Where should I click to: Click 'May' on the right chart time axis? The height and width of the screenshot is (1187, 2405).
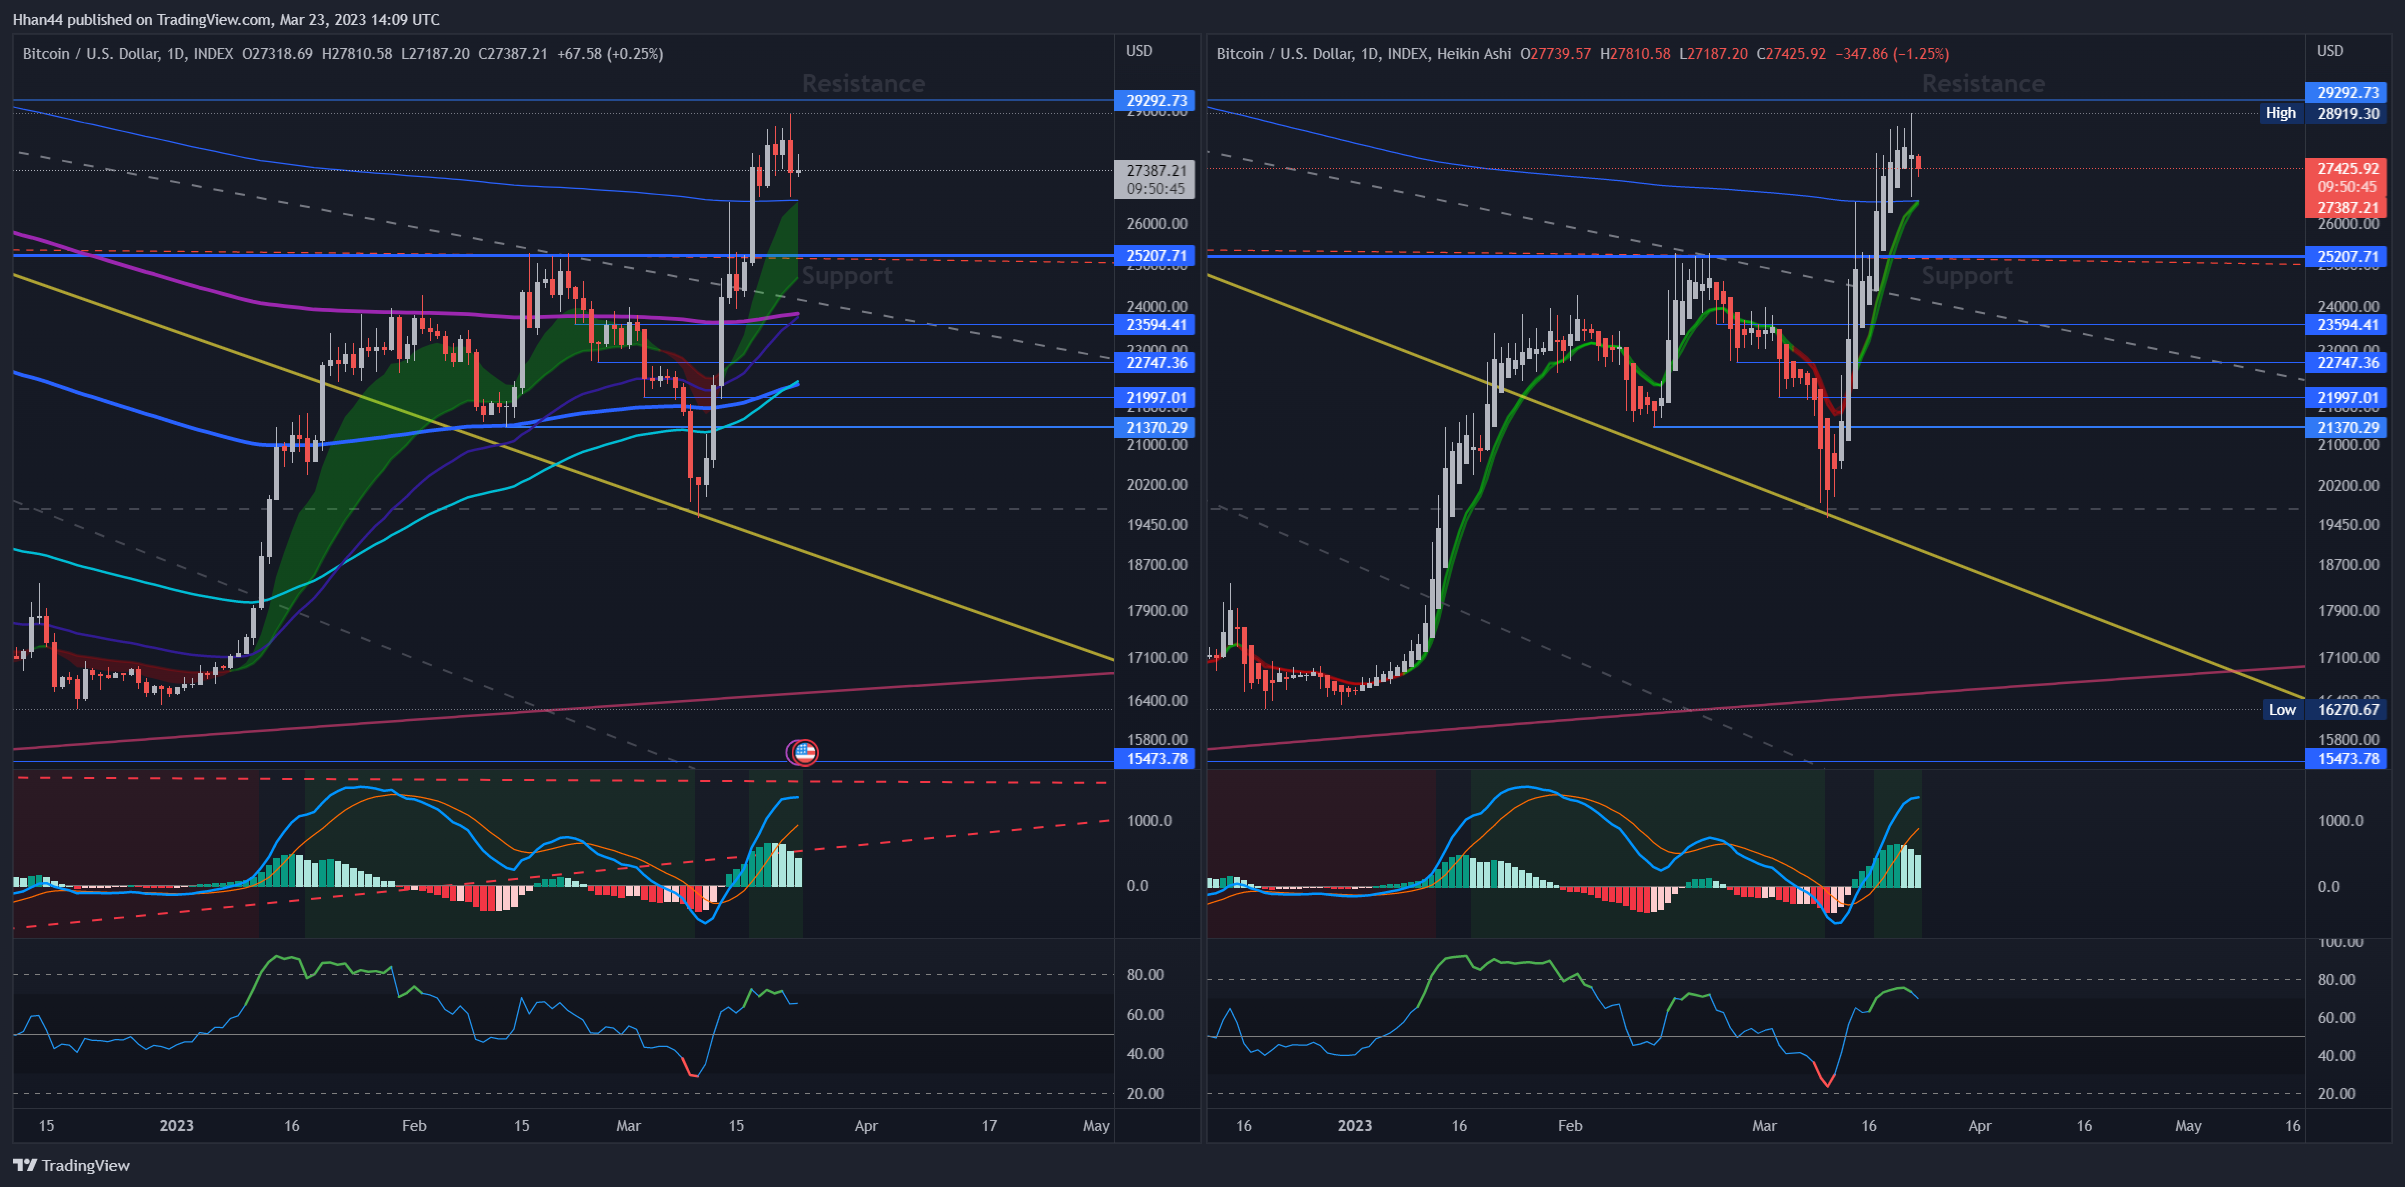(x=2188, y=1125)
